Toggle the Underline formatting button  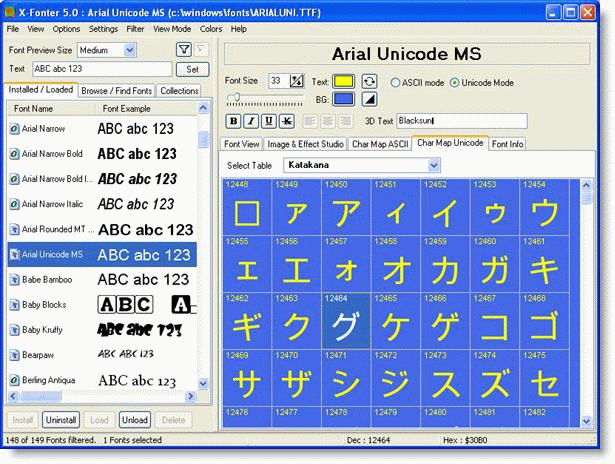269,121
